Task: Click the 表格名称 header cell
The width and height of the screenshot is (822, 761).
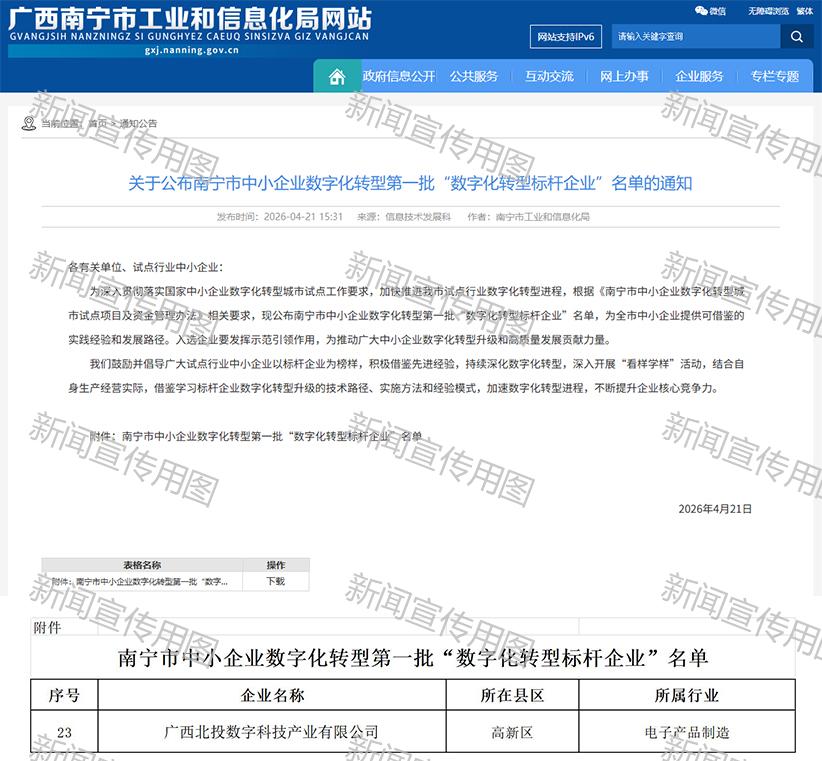Action: pos(142,565)
